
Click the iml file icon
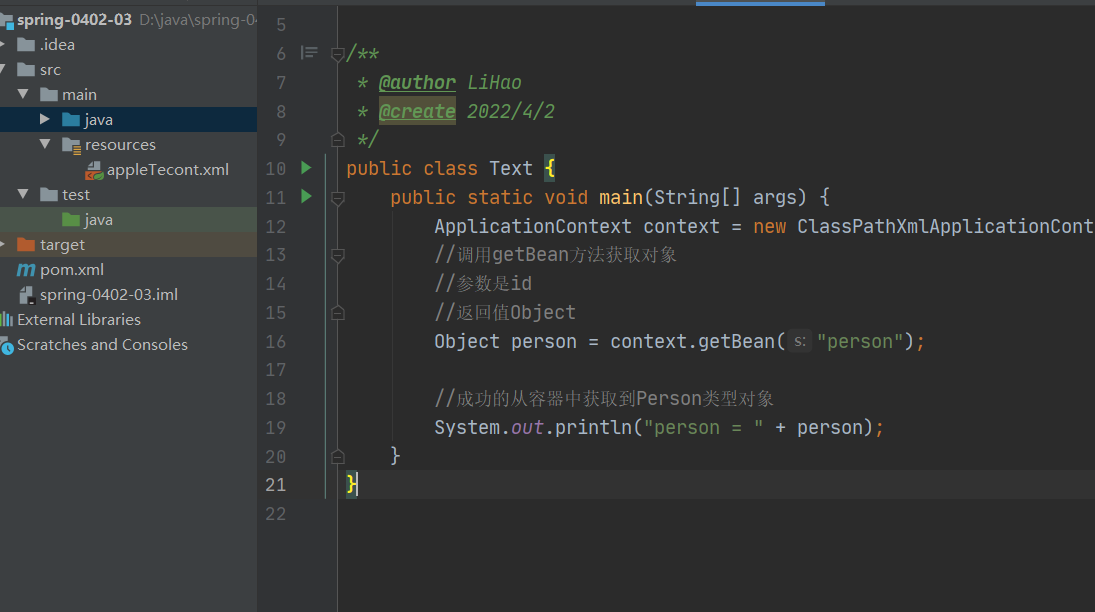pos(27,295)
